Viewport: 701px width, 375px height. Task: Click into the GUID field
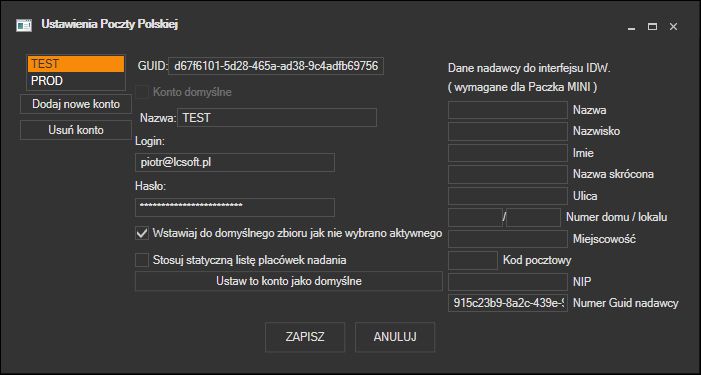[276, 66]
